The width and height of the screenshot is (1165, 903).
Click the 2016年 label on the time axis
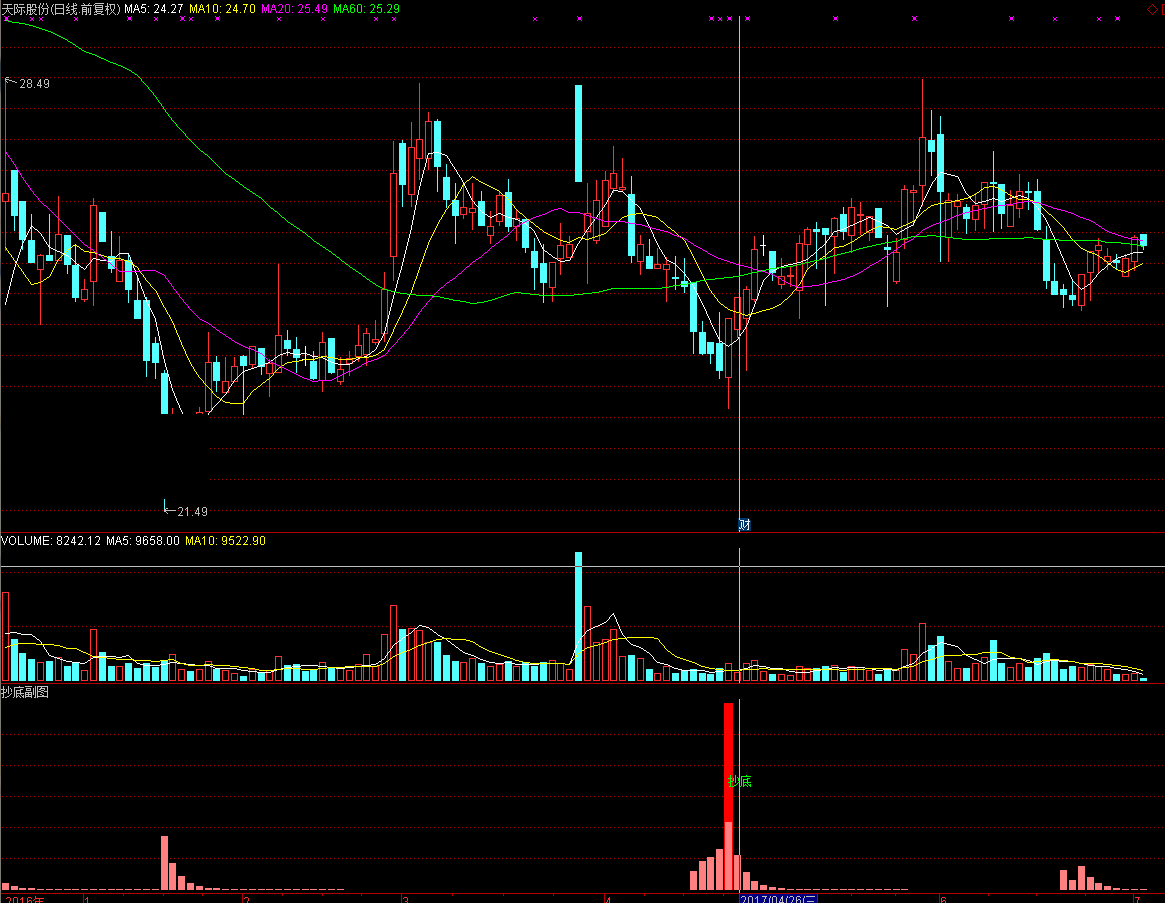point(25,899)
